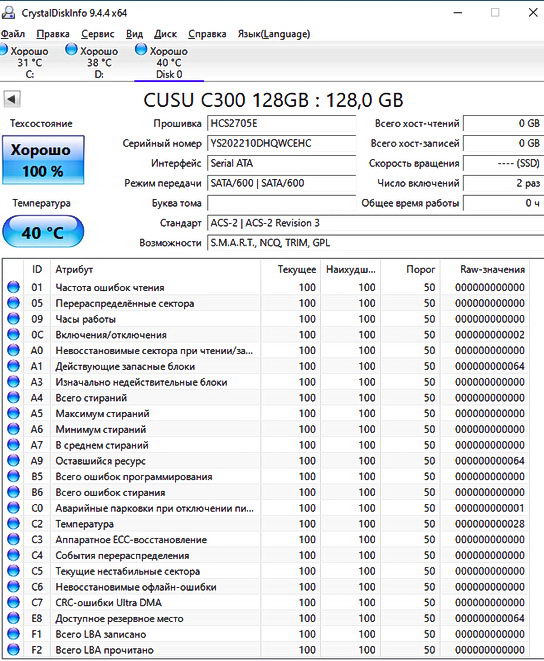
Task: Click the Общее время работы value 0 ч
Action: 503,203
